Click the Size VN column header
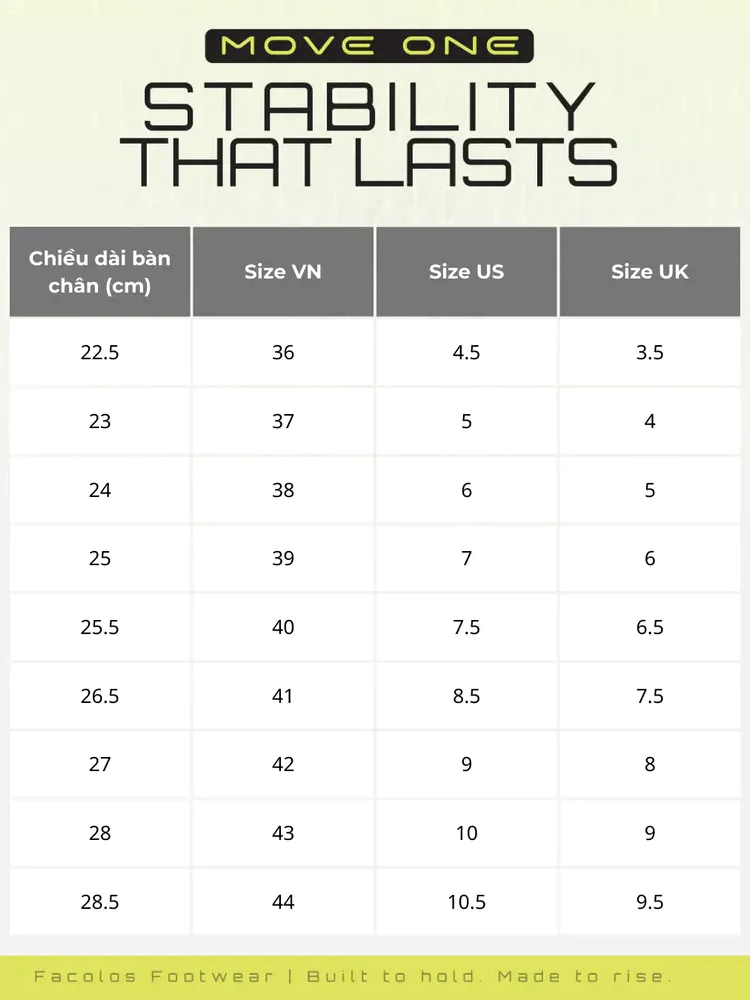The width and height of the screenshot is (750, 1000). pos(283,272)
